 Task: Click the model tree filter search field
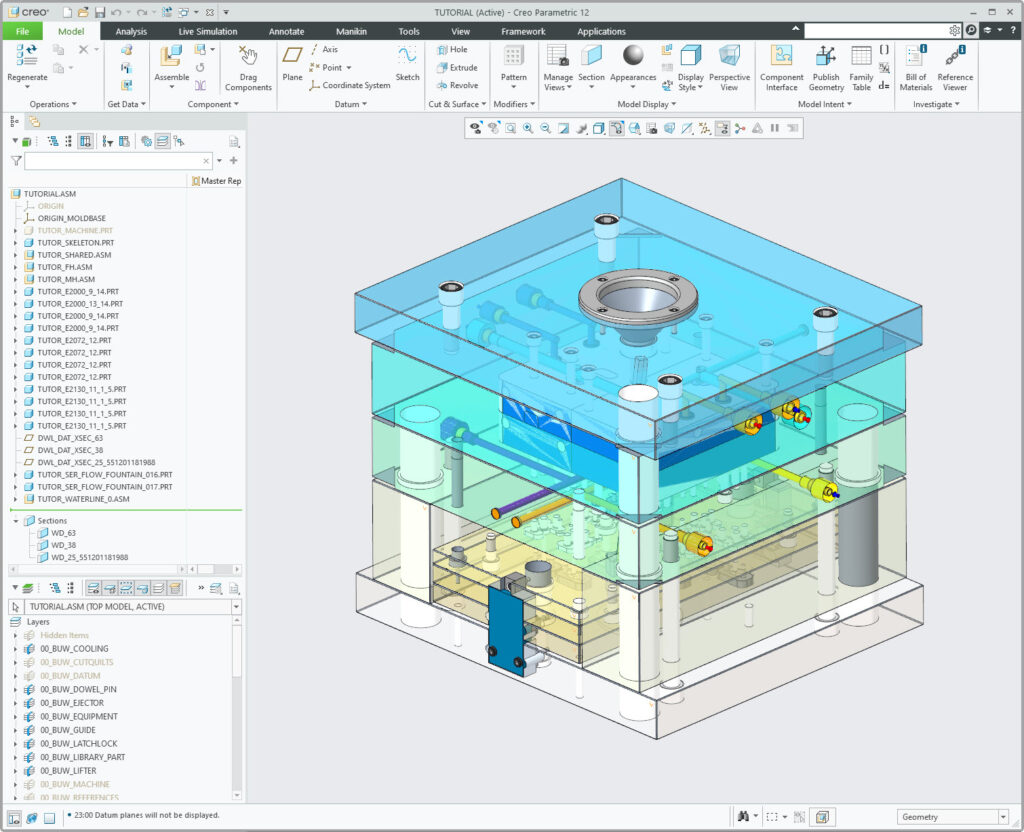pos(118,161)
